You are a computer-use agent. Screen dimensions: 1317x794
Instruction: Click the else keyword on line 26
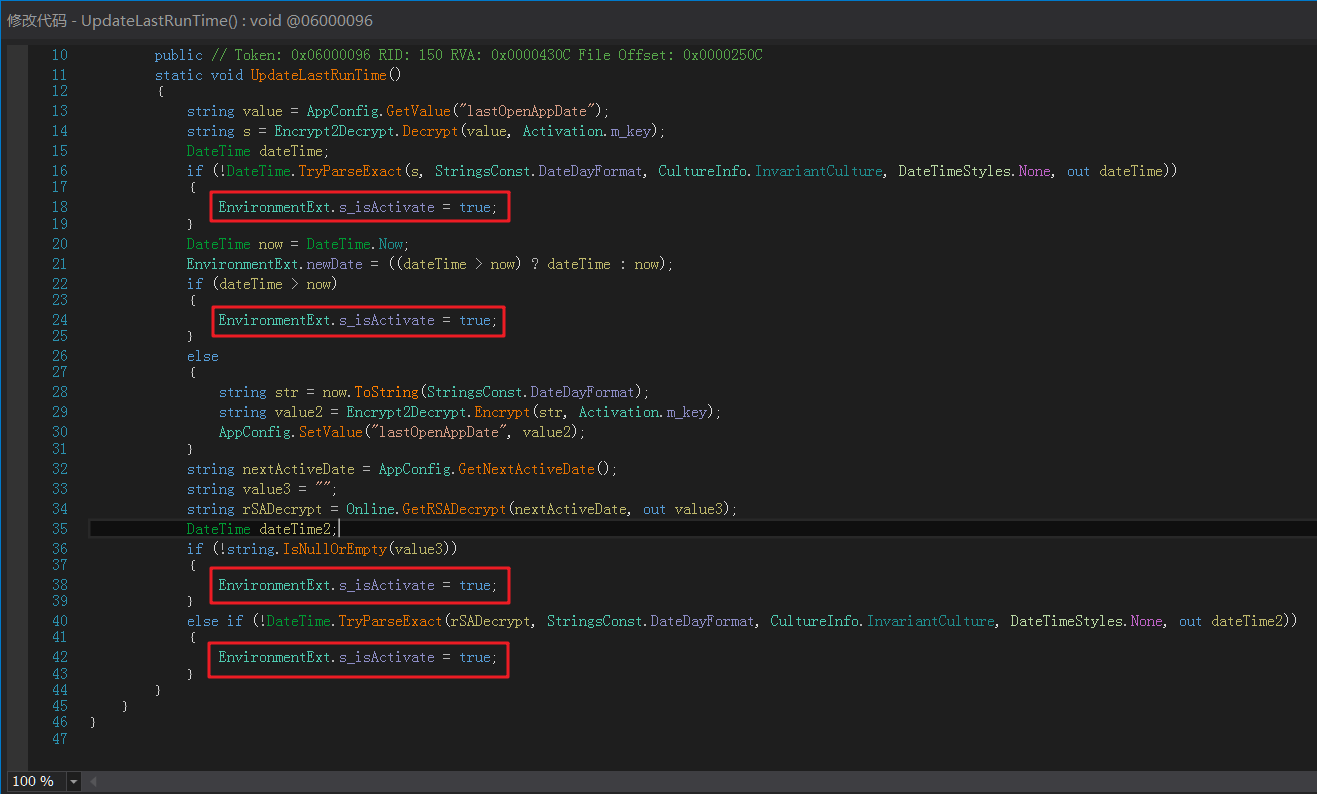[202, 356]
